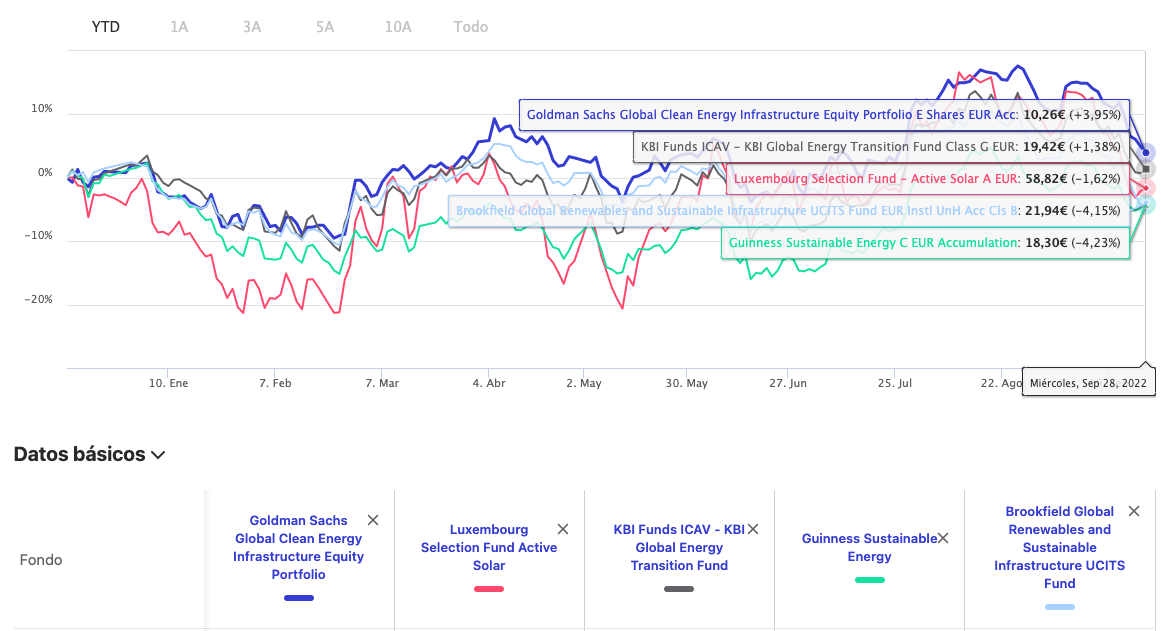Switch chart to 1A period
Viewport: 1161px width, 631px height.
point(179,27)
